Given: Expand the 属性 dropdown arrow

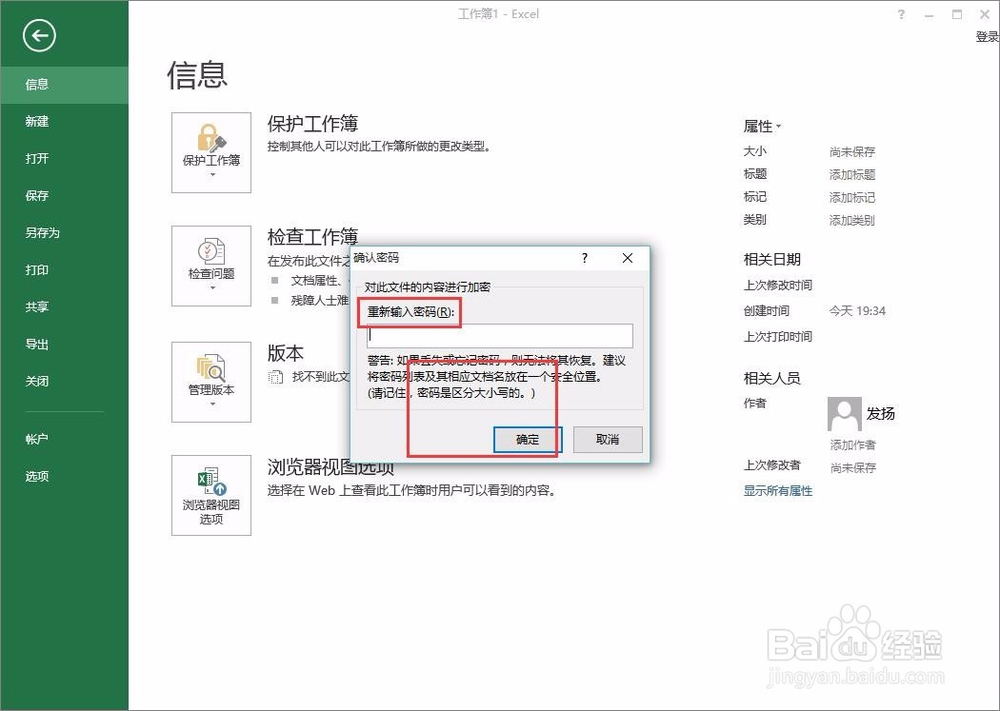Looking at the screenshot, I should pos(779,126).
